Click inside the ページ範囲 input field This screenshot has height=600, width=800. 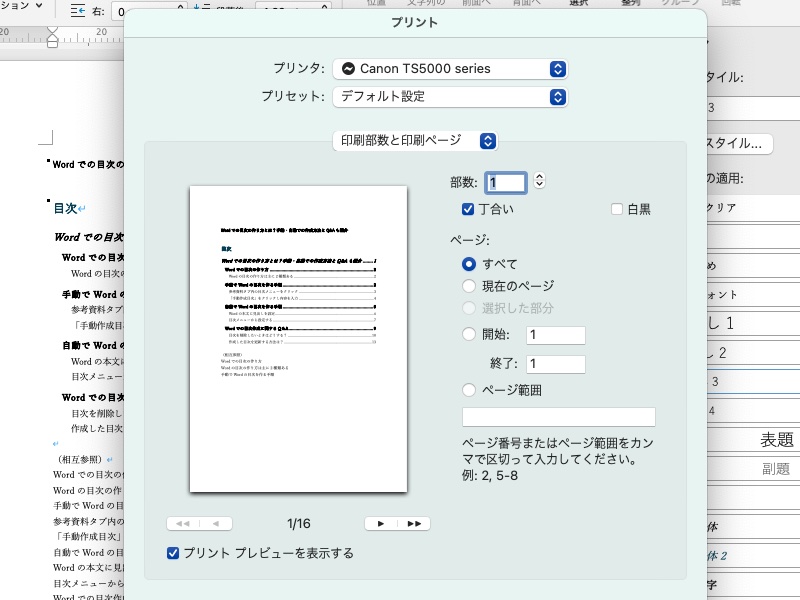(x=558, y=416)
